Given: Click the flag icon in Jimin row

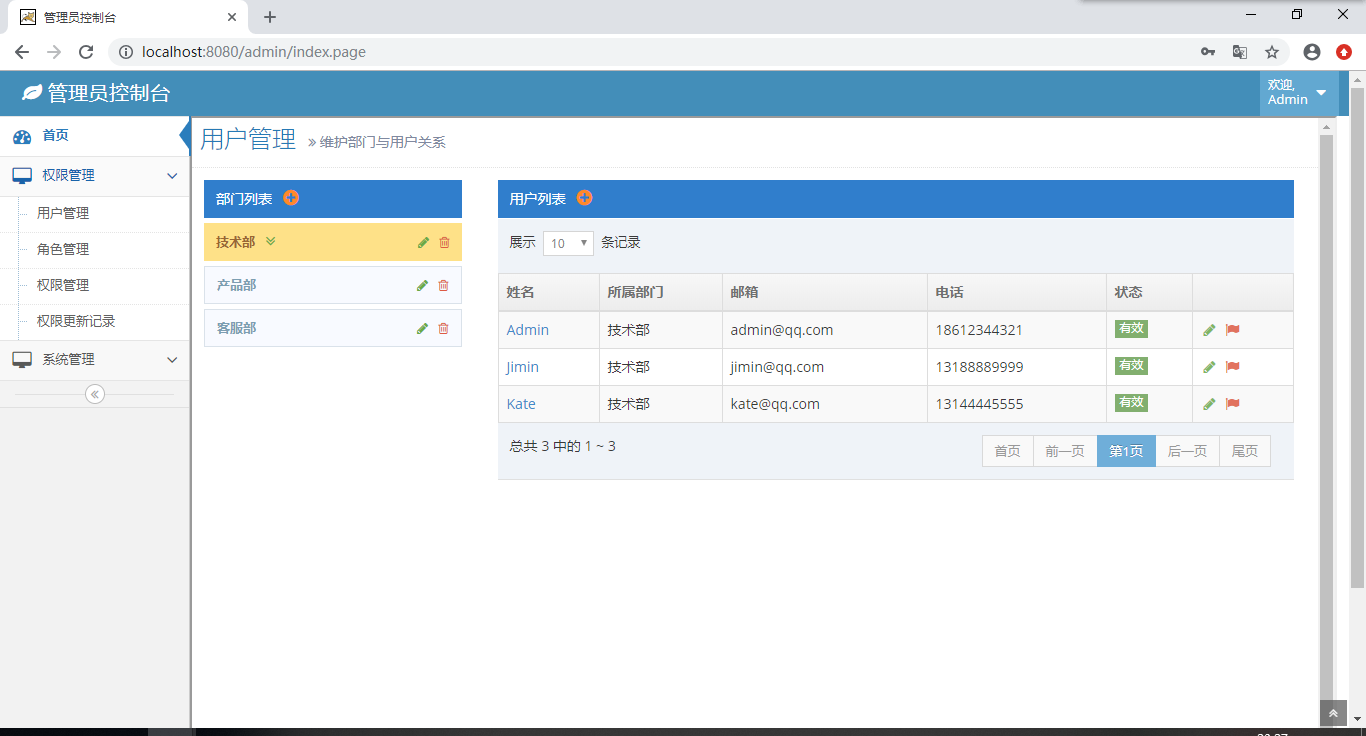Looking at the screenshot, I should 1233,366.
